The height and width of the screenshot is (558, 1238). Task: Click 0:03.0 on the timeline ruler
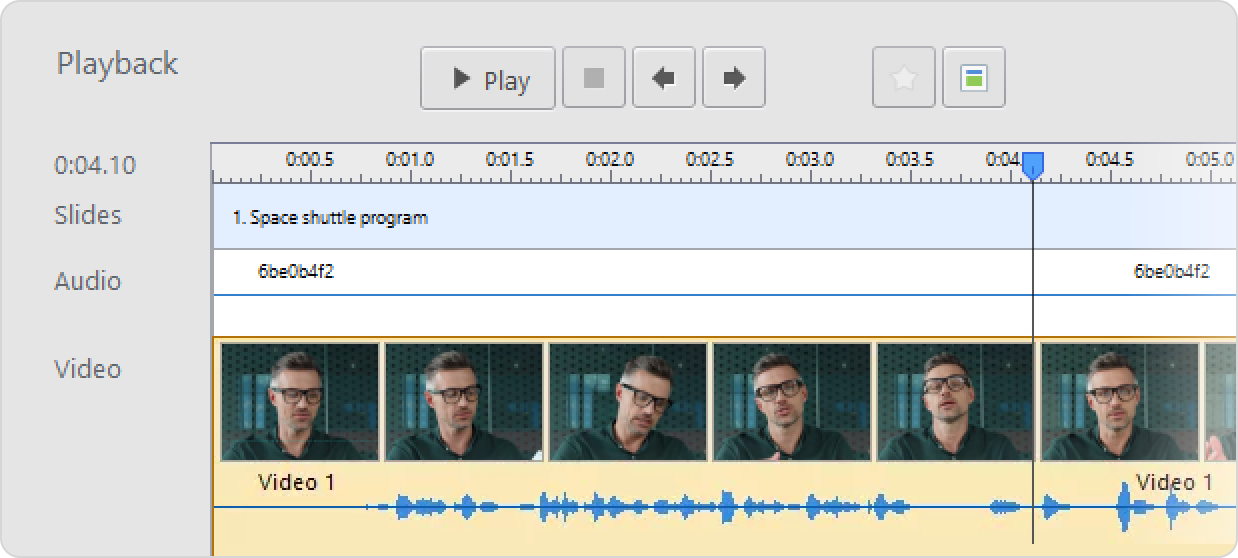click(x=810, y=159)
